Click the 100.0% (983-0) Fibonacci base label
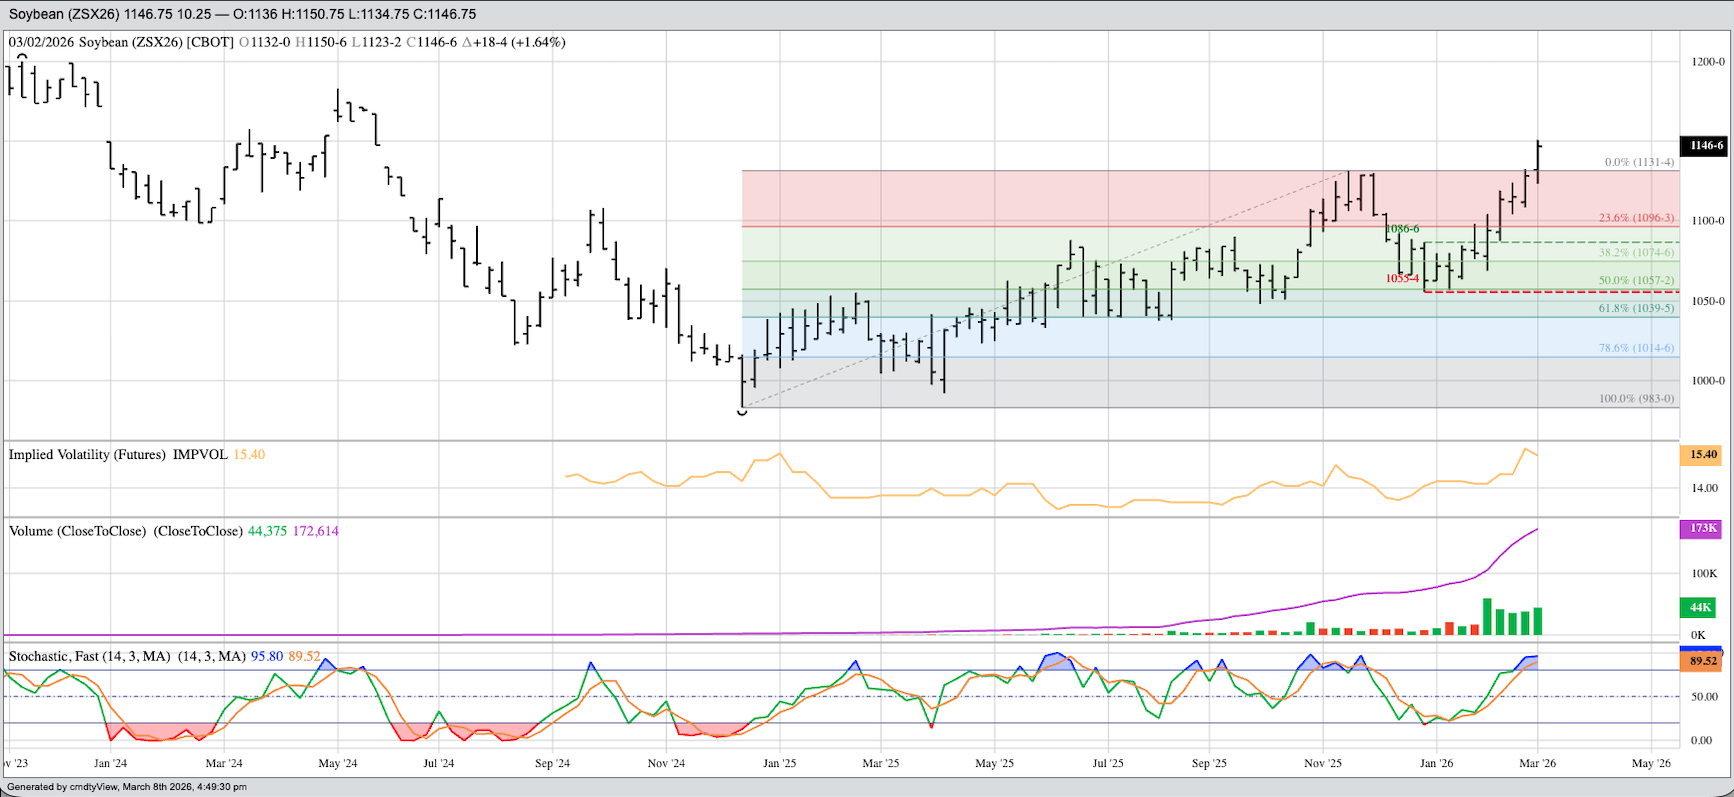Viewport: 1734px width, 797px height. (1636, 398)
